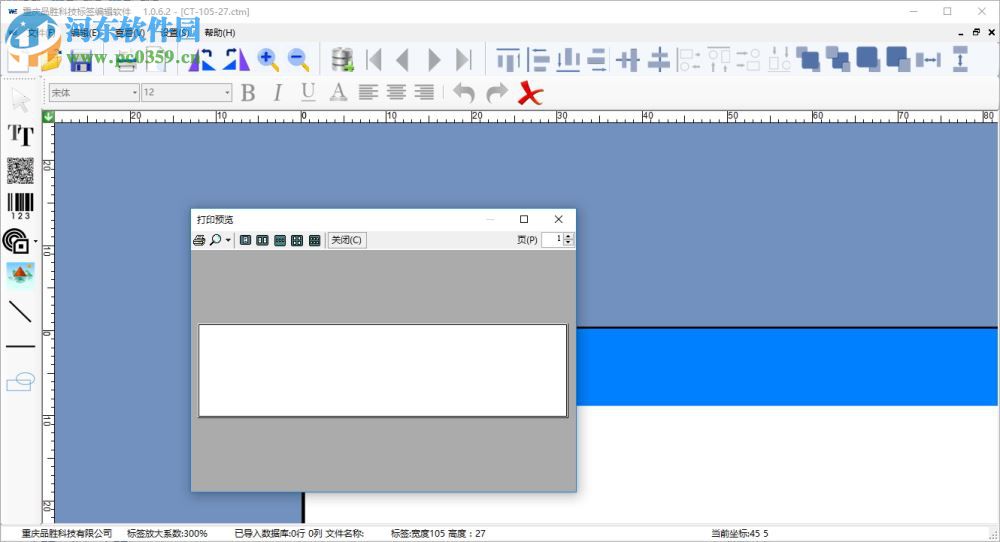Click the print icon in preview window

tap(199, 240)
